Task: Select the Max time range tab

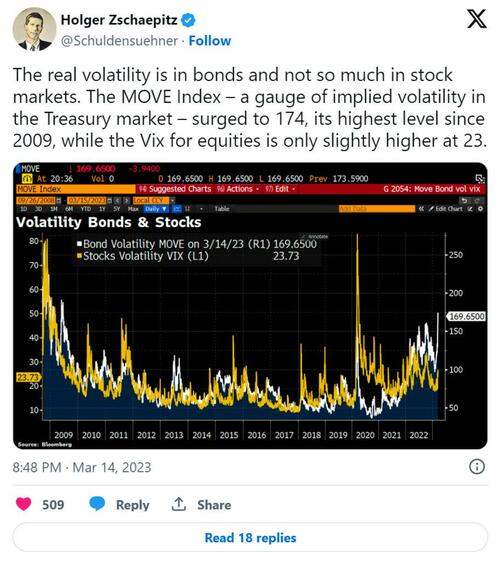Action: 133,209
